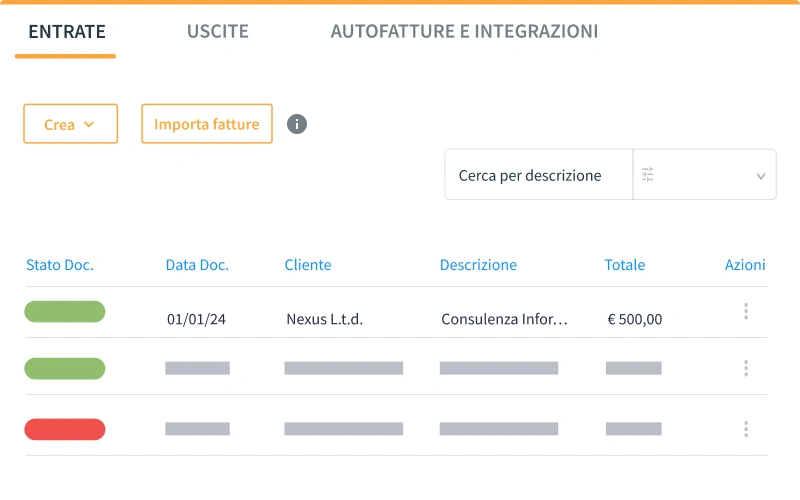
Task: Sort by Data Doc. column header
Action: 197,265
